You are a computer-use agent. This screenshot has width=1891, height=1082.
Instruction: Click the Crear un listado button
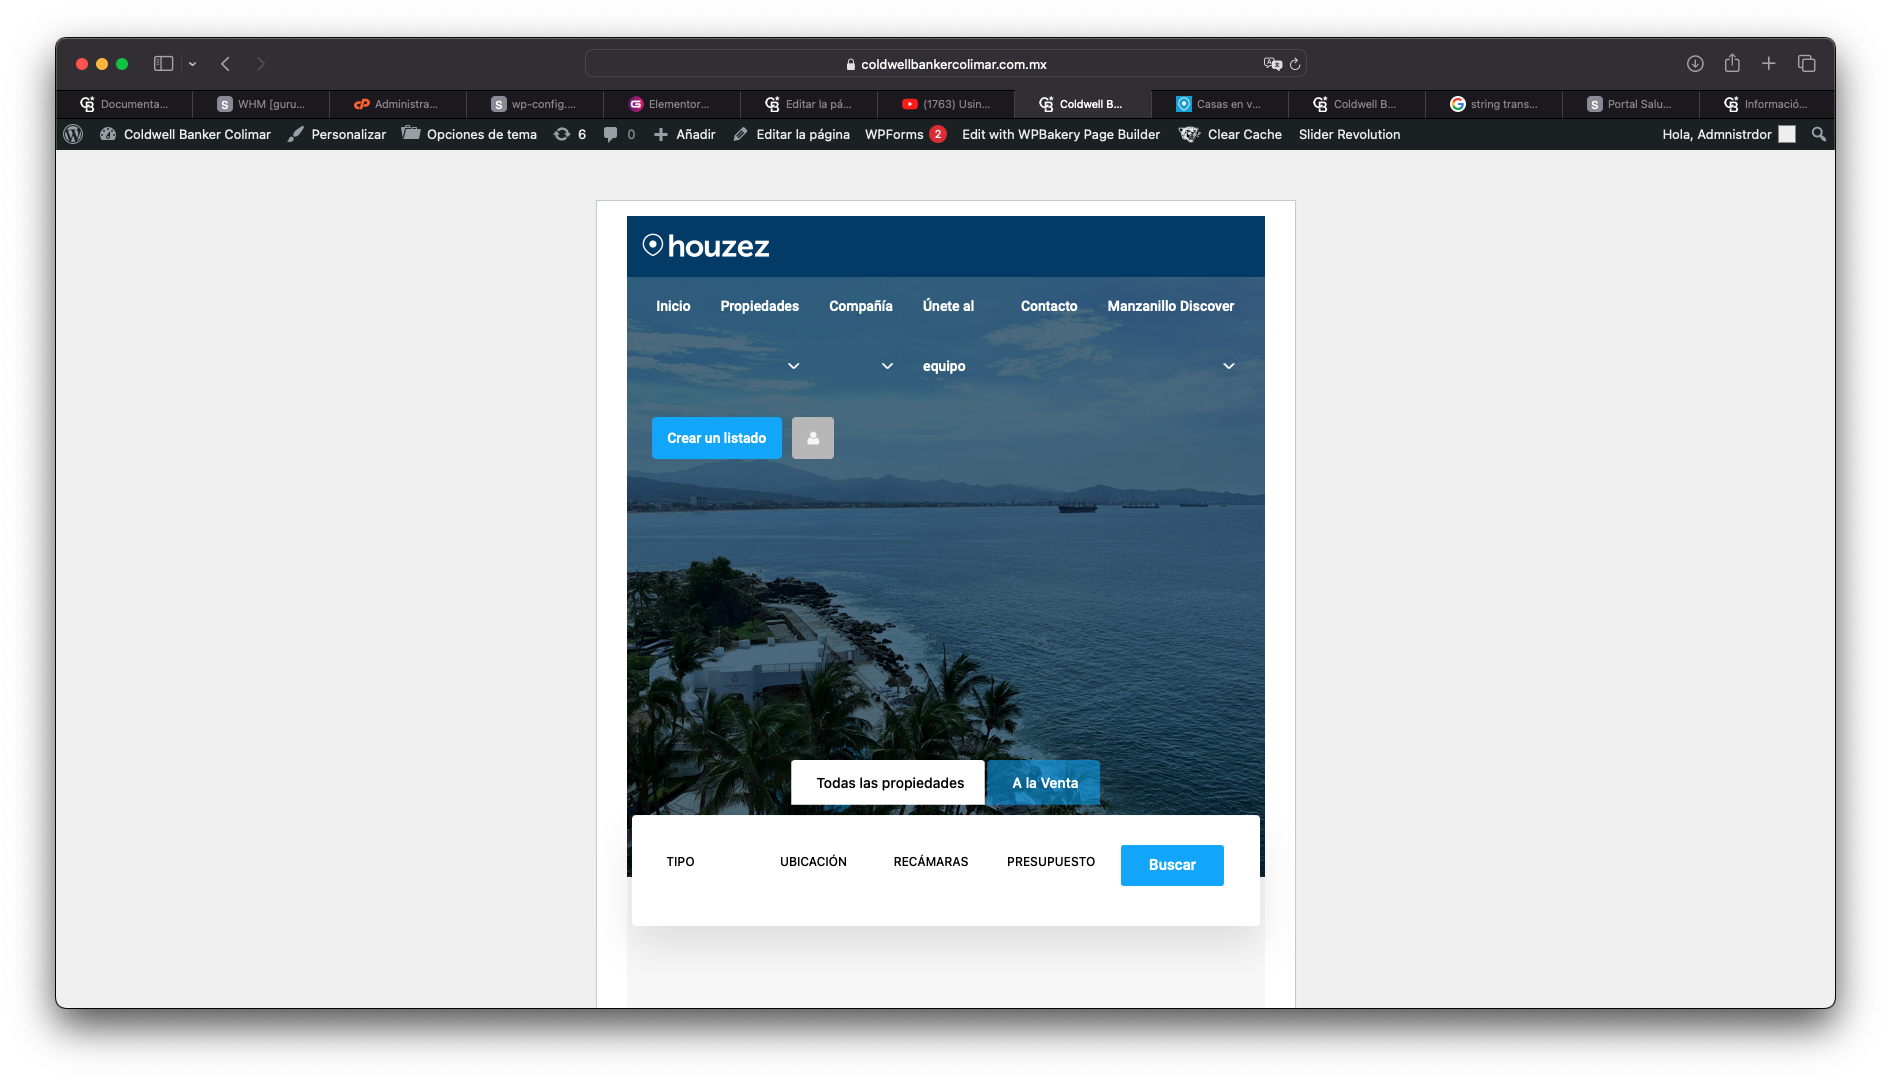coord(717,438)
